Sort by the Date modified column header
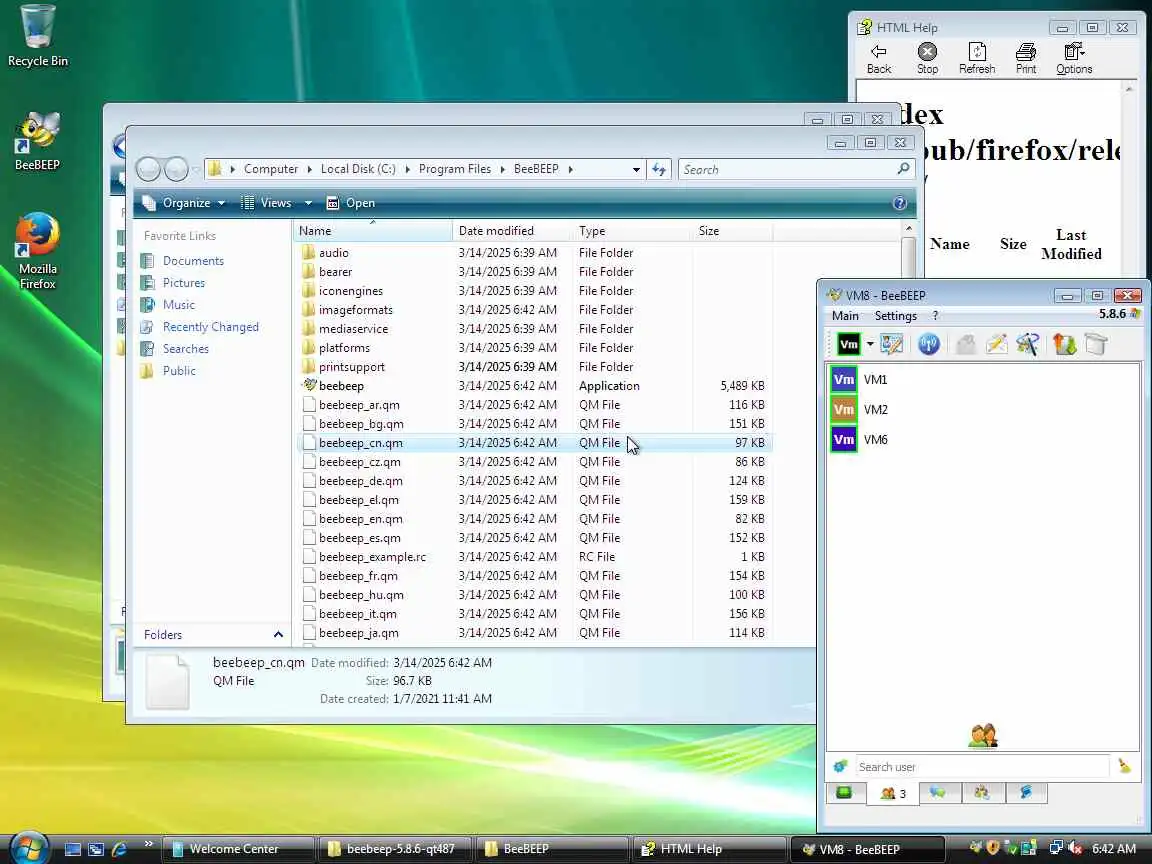The width and height of the screenshot is (1152, 864). tap(512, 231)
